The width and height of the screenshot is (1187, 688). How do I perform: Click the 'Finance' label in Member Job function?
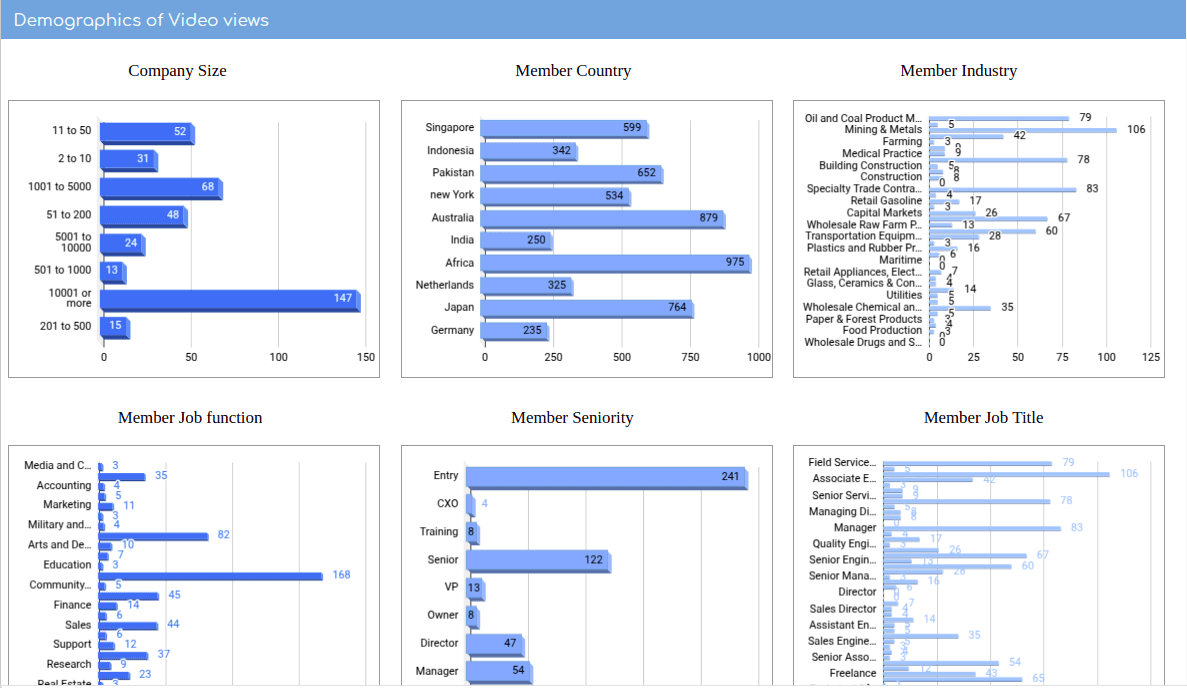[x=72, y=605]
